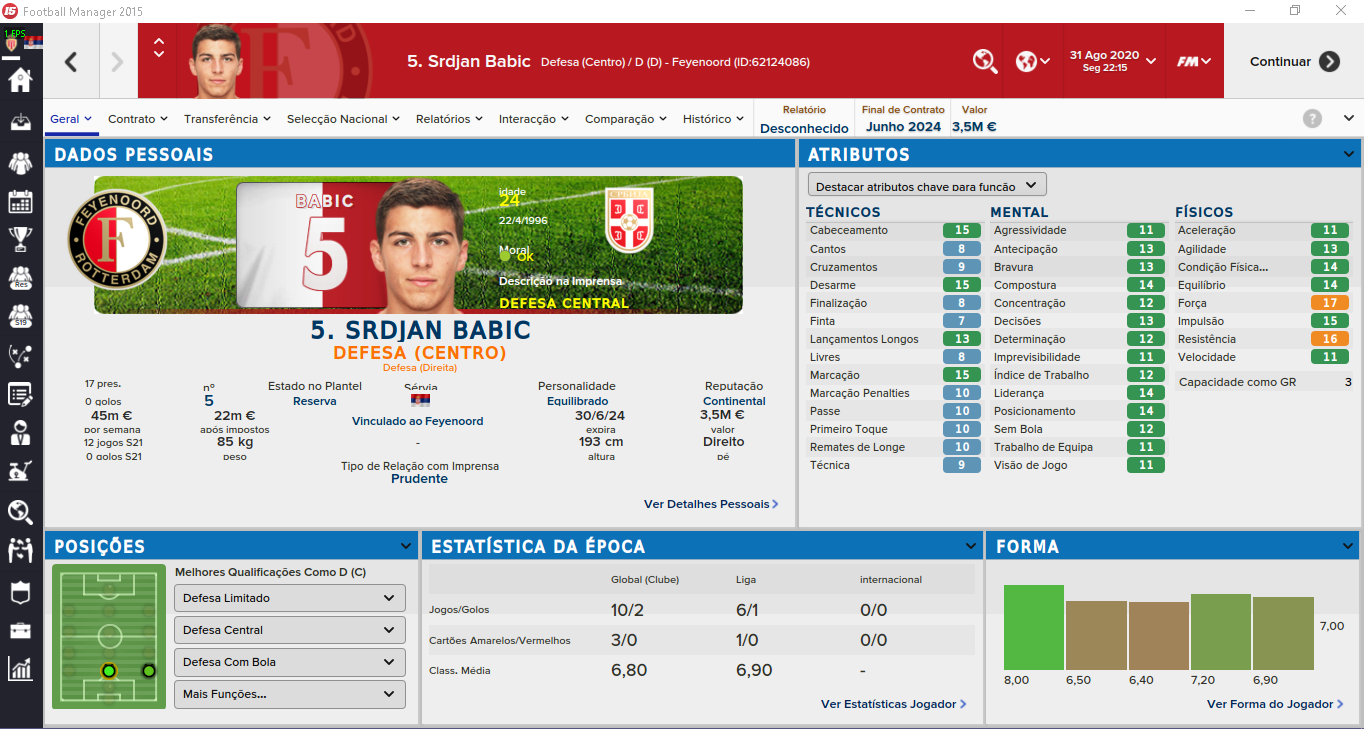Click the Cabeceamento attribute row
Image resolution: width=1364 pixels, height=729 pixels.
tap(894, 230)
